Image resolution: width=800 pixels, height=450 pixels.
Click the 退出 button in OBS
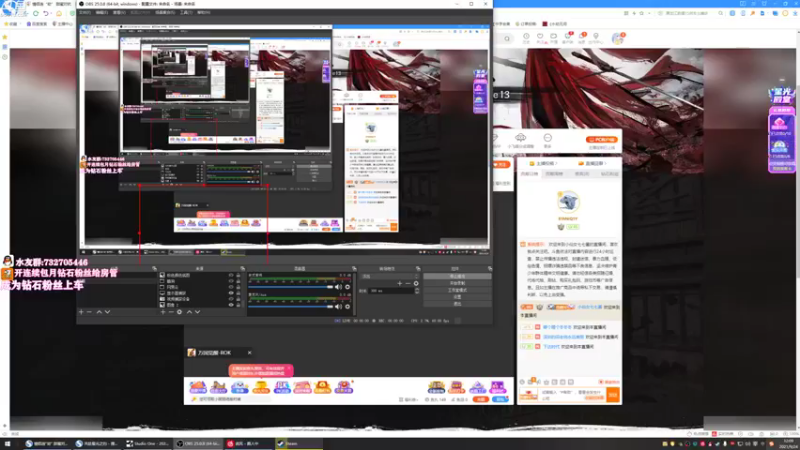pos(457,304)
